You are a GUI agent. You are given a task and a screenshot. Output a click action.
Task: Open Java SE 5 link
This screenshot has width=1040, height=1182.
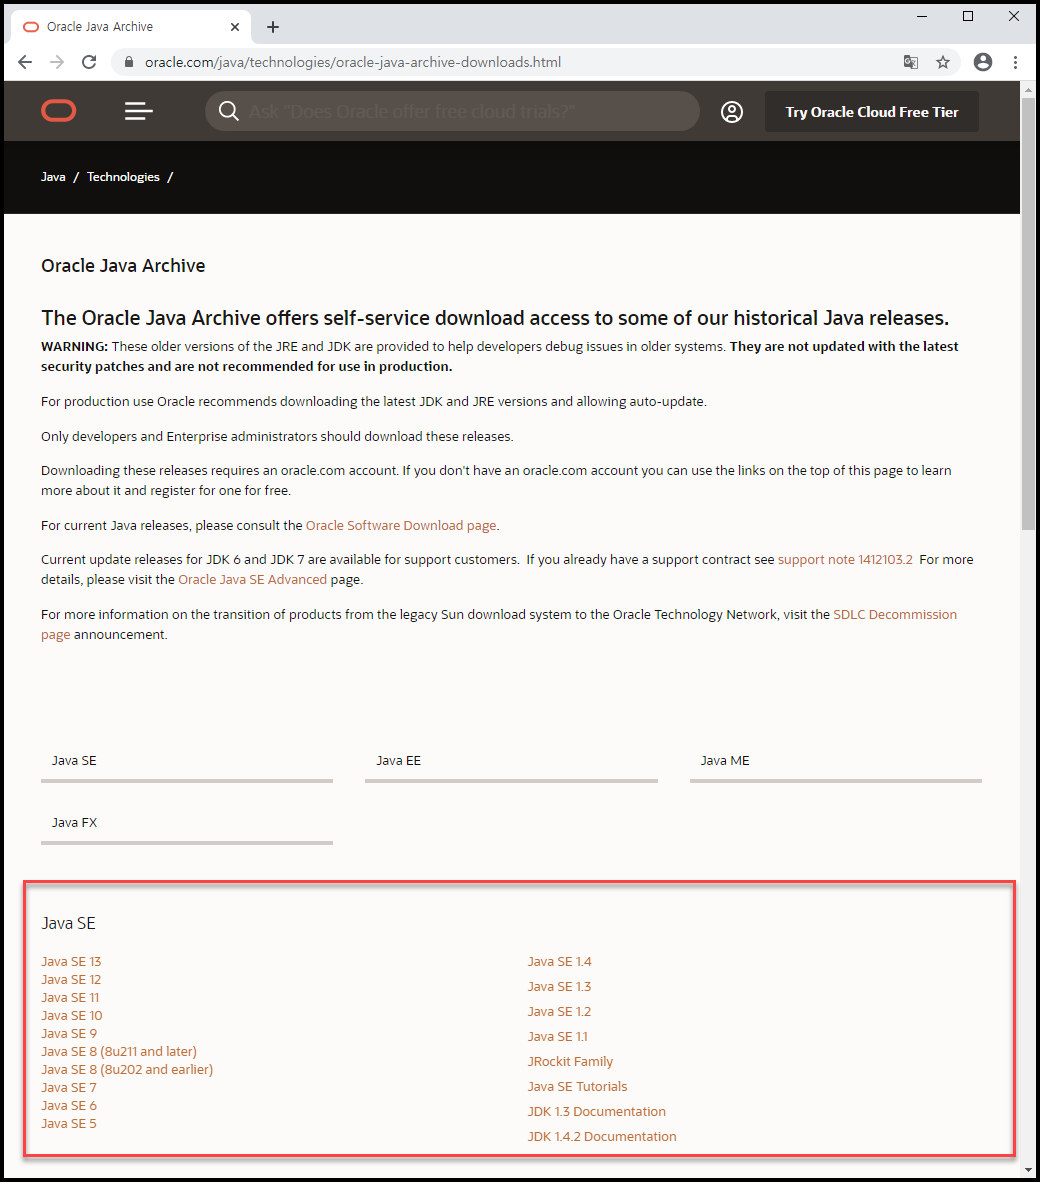(69, 1123)
